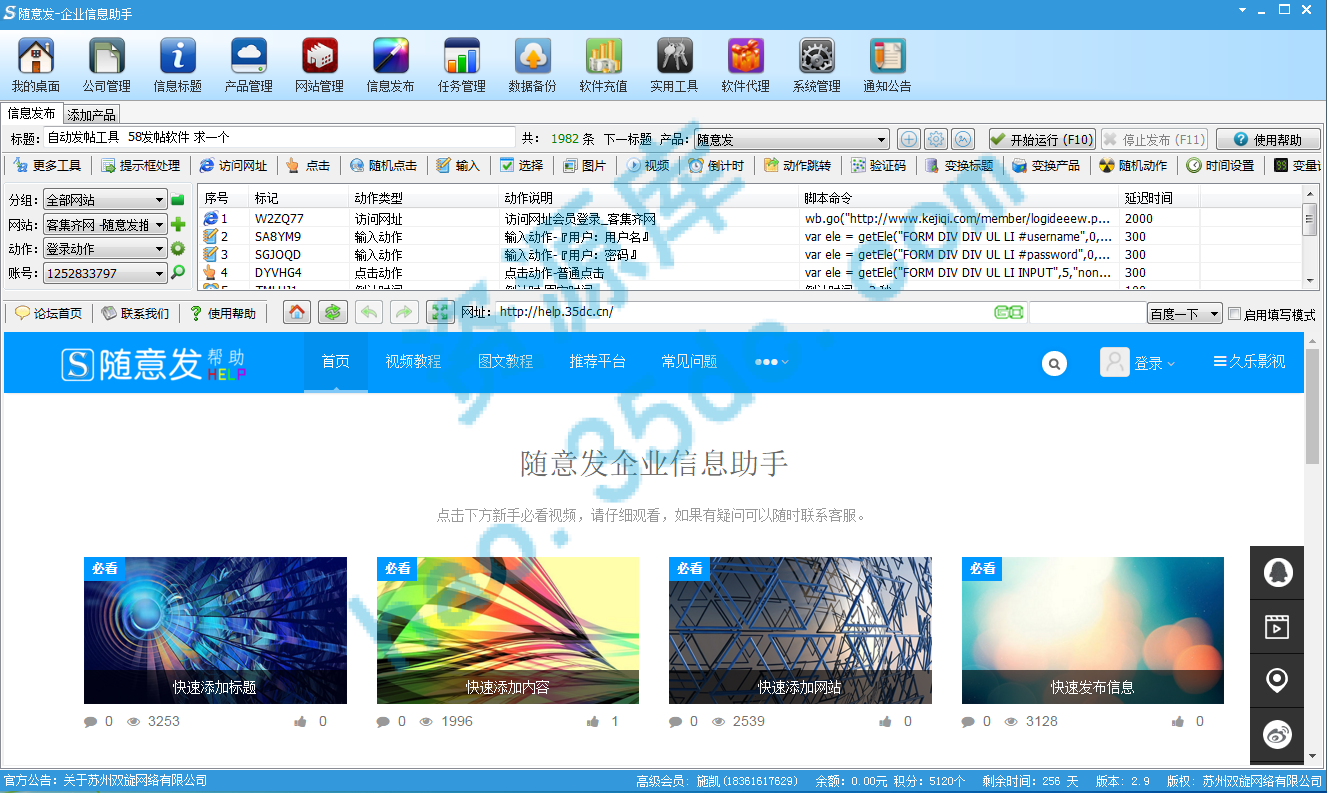This screenshot has height=793, width=1327.
Task: Click 更多工具 in action toolbar
Action: pos(47,165)
